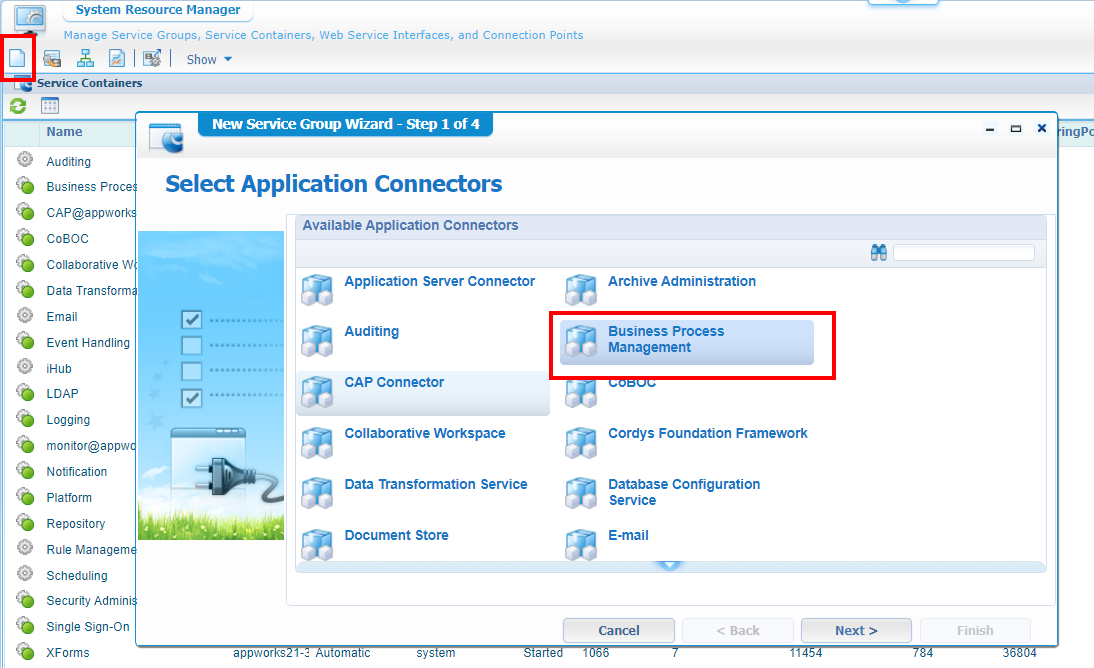1094x668 pixels.
Task: Select the Application Server Connector icon
Action: click(317, 290)
